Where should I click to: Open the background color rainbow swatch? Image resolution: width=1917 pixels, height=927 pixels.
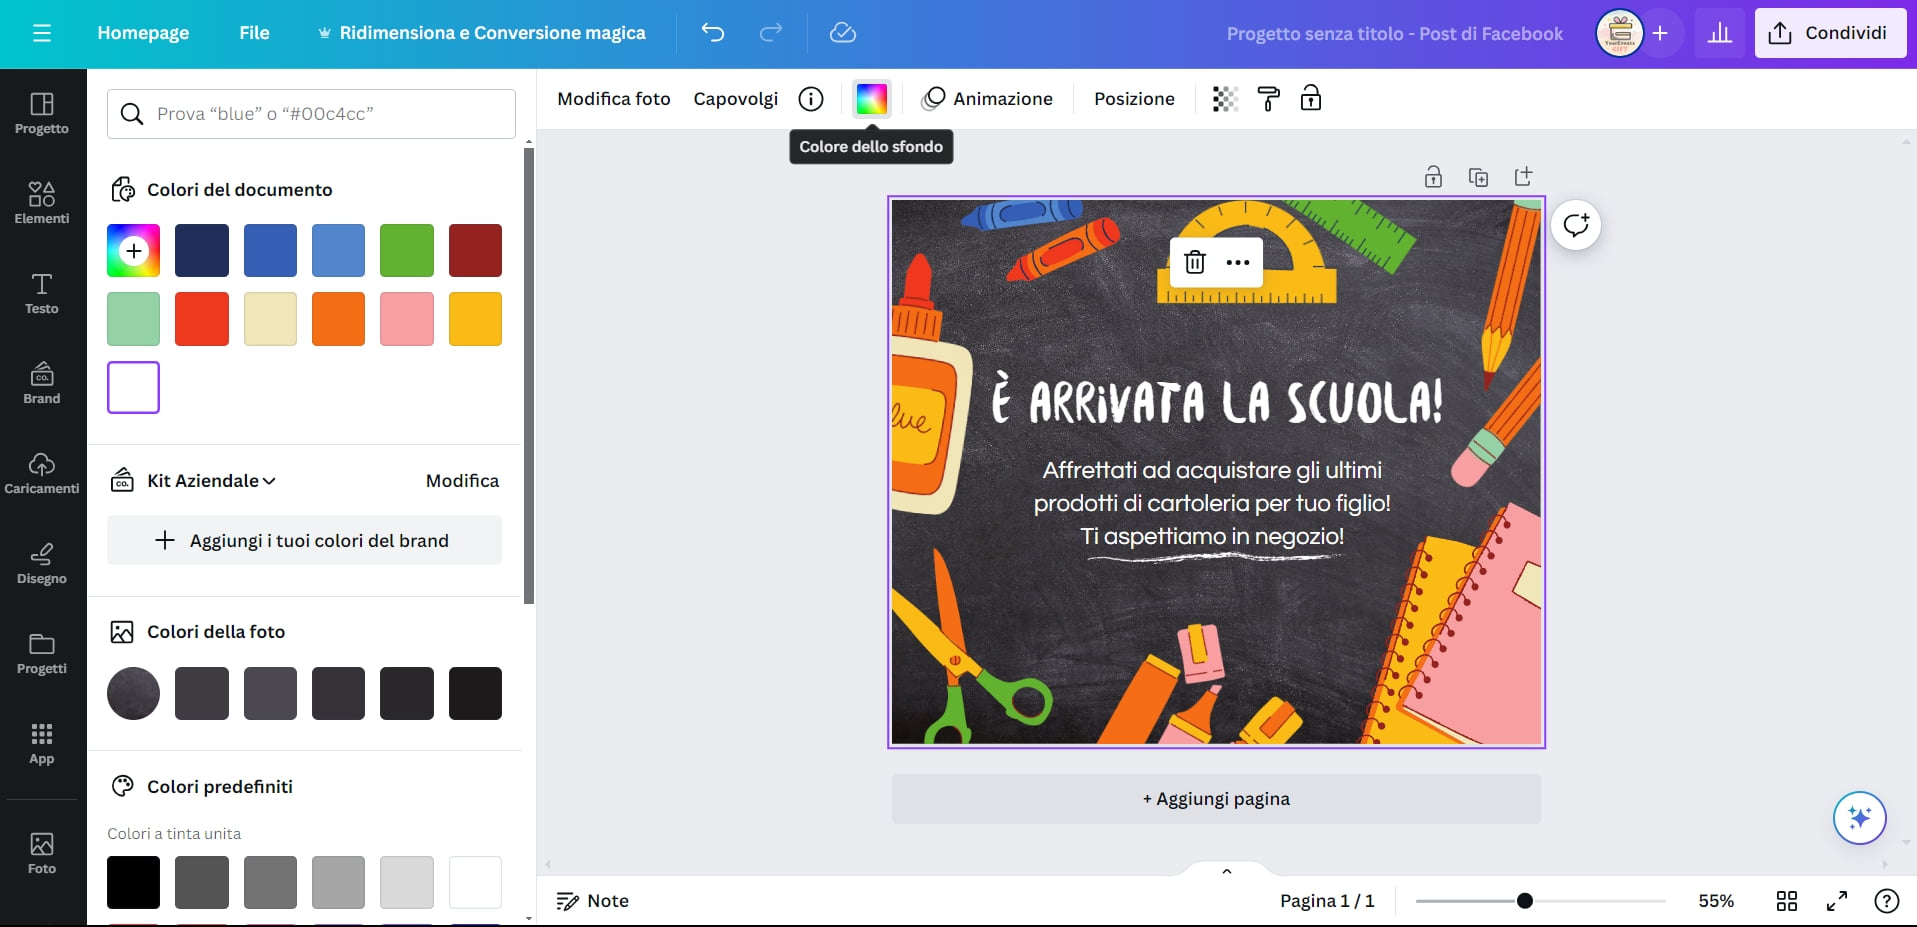[872, 99]
